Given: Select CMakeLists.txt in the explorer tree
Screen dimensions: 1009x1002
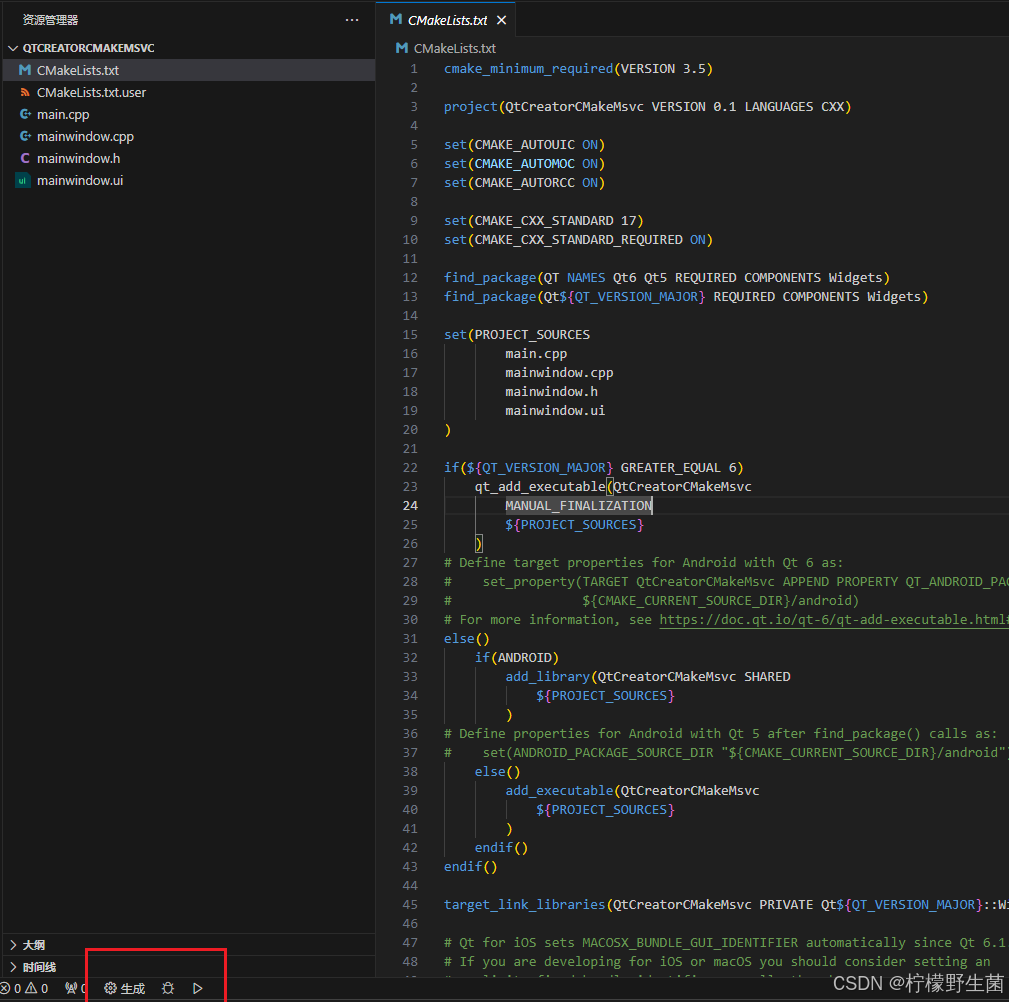Looking at the screenshot, I should point(77,71).
